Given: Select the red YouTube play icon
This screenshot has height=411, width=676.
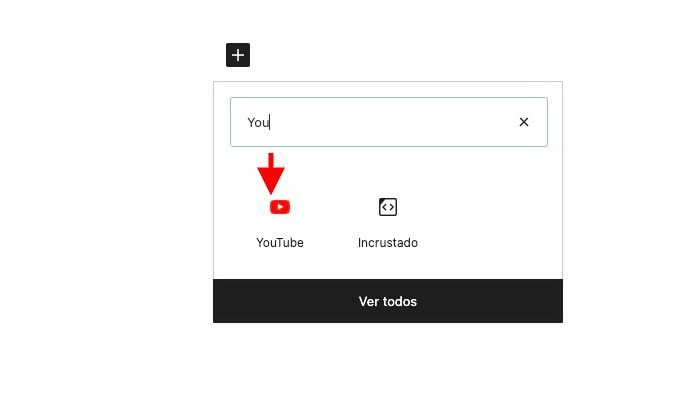Looking at the screenshot, I should coord(280,207).
